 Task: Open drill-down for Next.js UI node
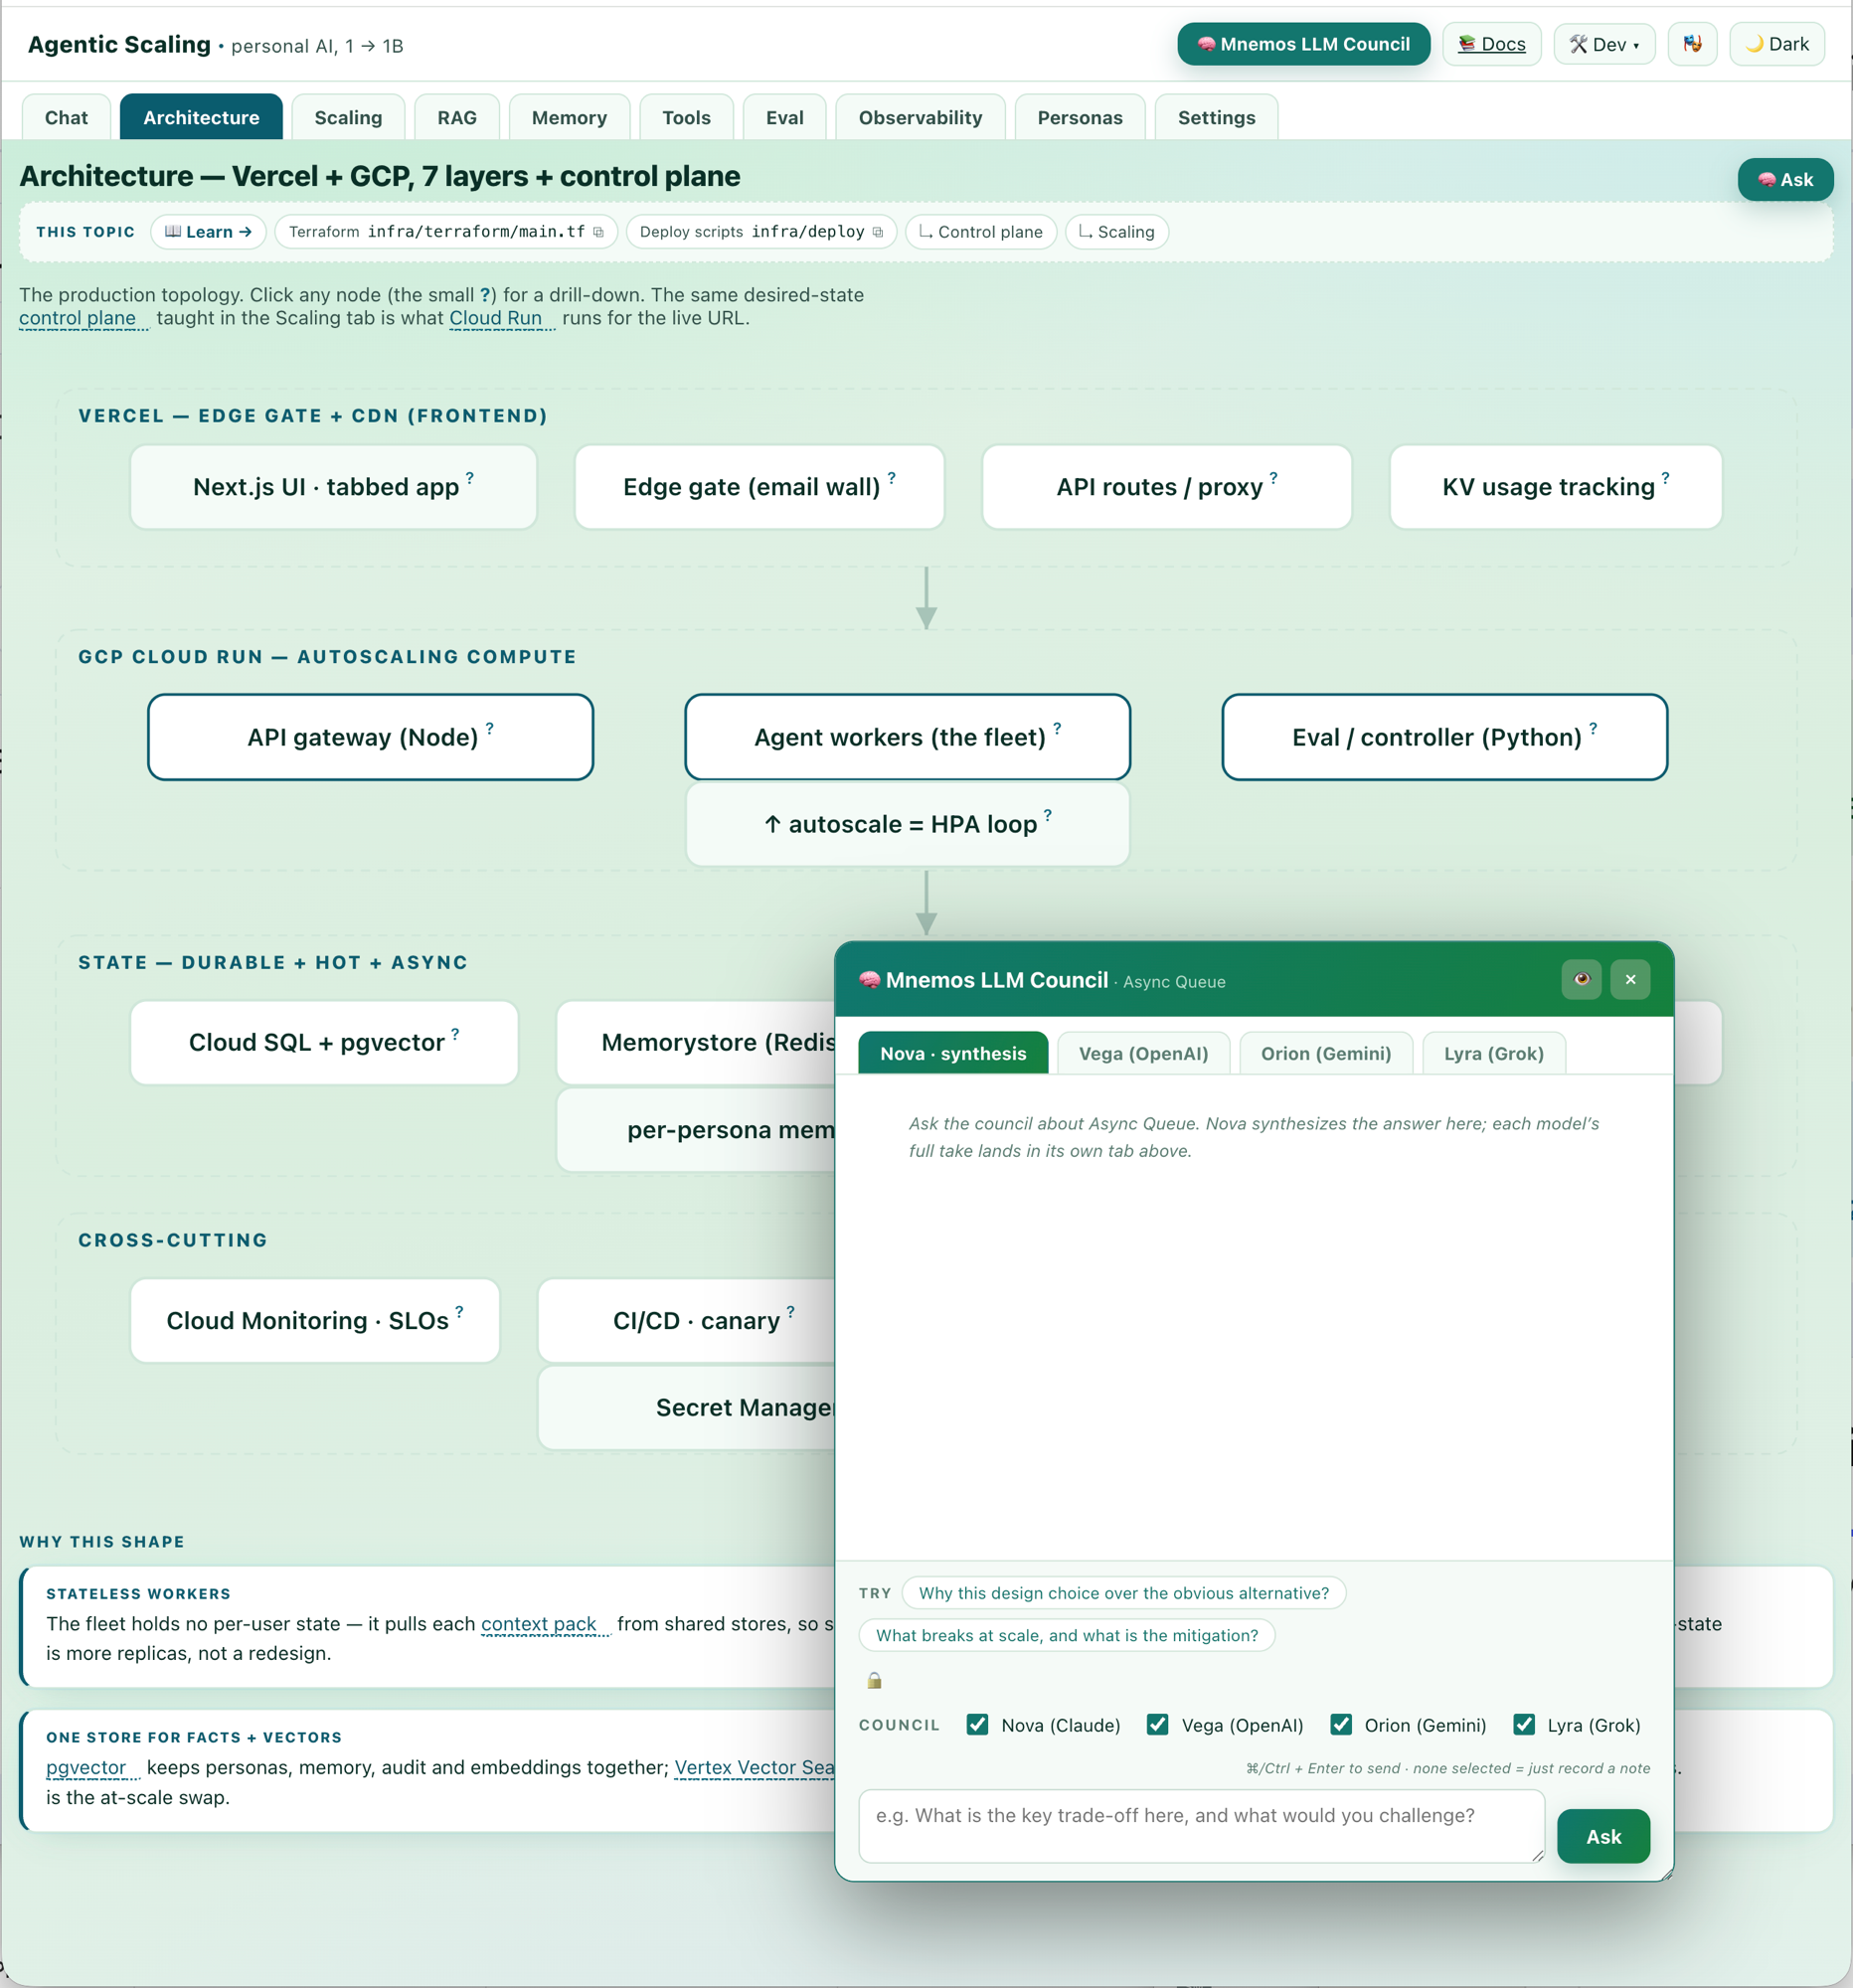470,478
